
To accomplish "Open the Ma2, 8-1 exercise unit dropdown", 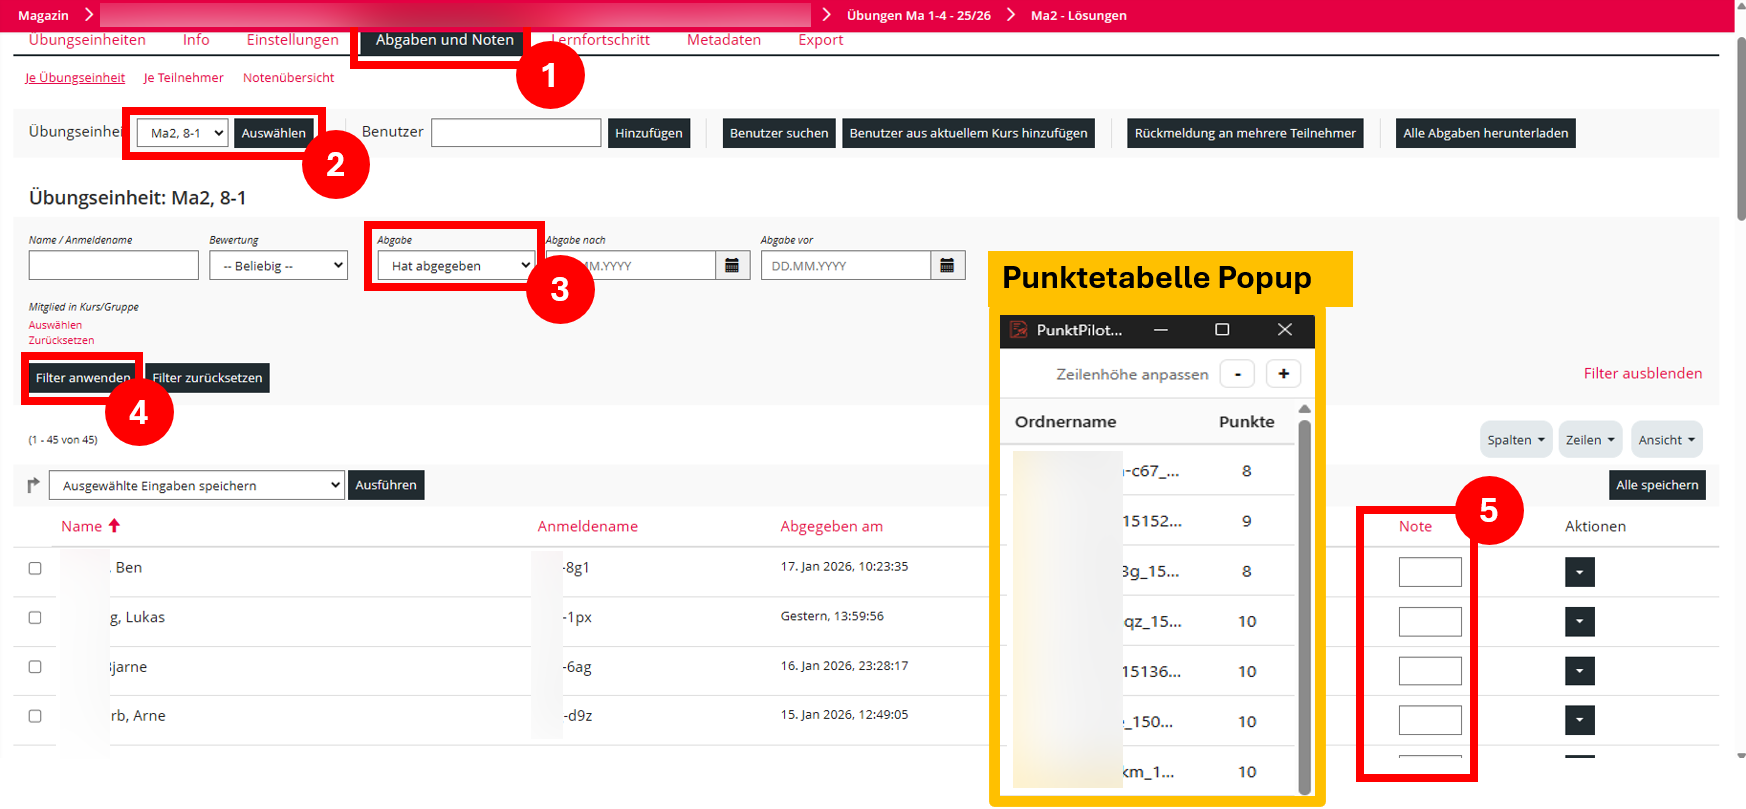I will 183,133.
